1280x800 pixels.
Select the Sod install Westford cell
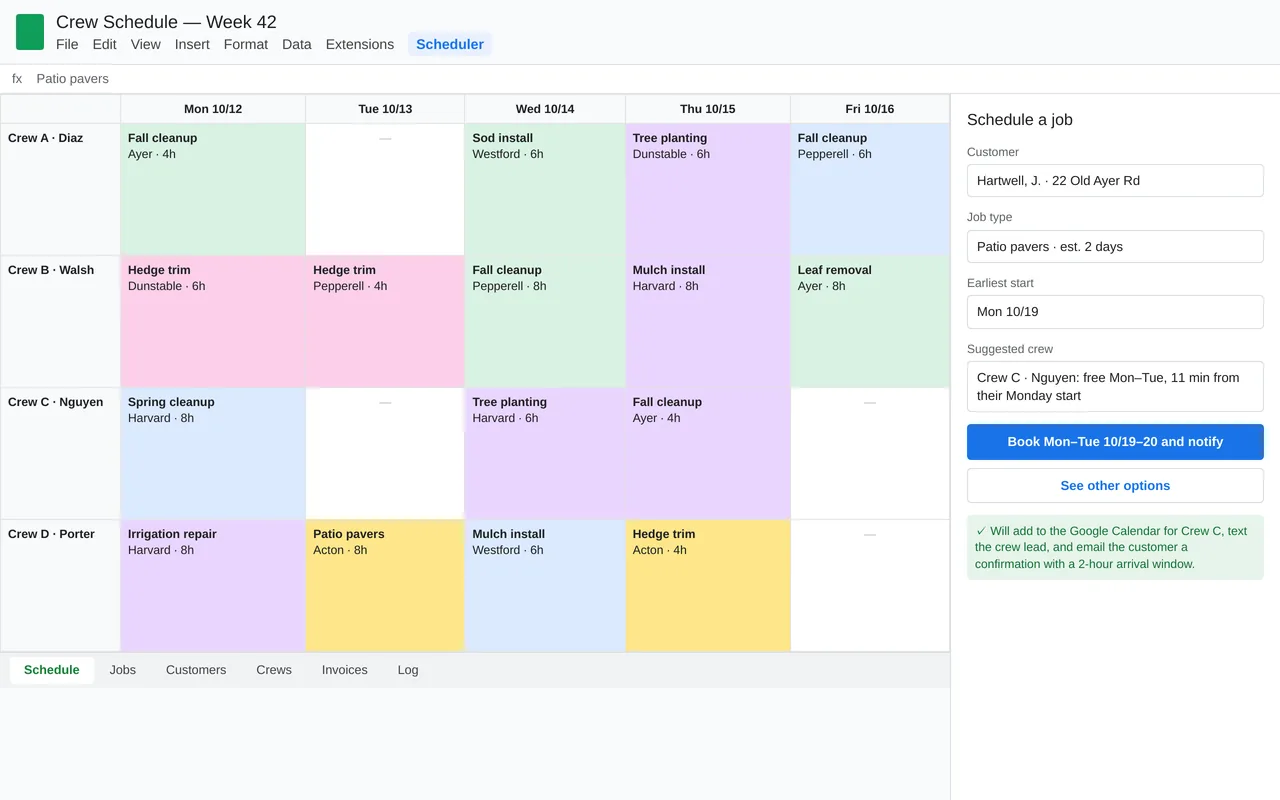coord(545,190)
